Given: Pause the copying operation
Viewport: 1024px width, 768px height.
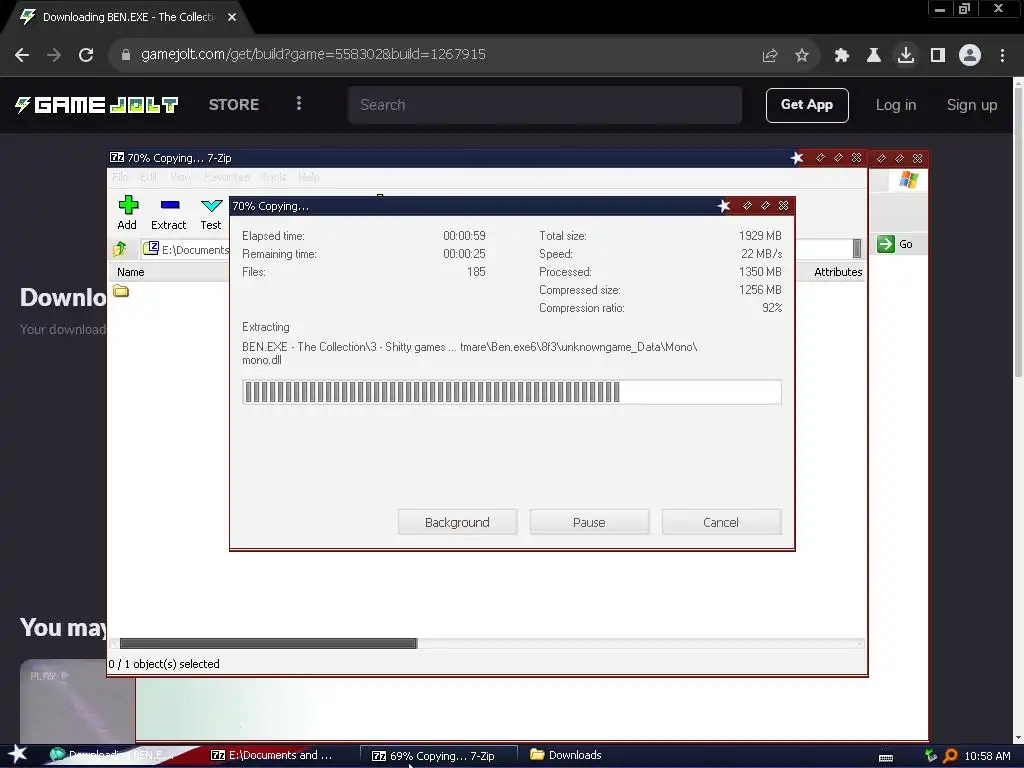Looking at the screenshot, I should 589,522.
